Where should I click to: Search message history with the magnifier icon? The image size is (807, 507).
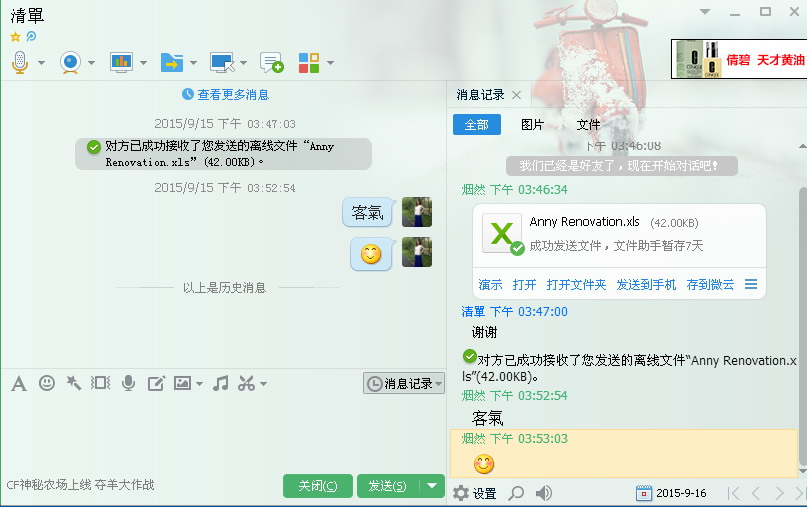click(516, 493)
